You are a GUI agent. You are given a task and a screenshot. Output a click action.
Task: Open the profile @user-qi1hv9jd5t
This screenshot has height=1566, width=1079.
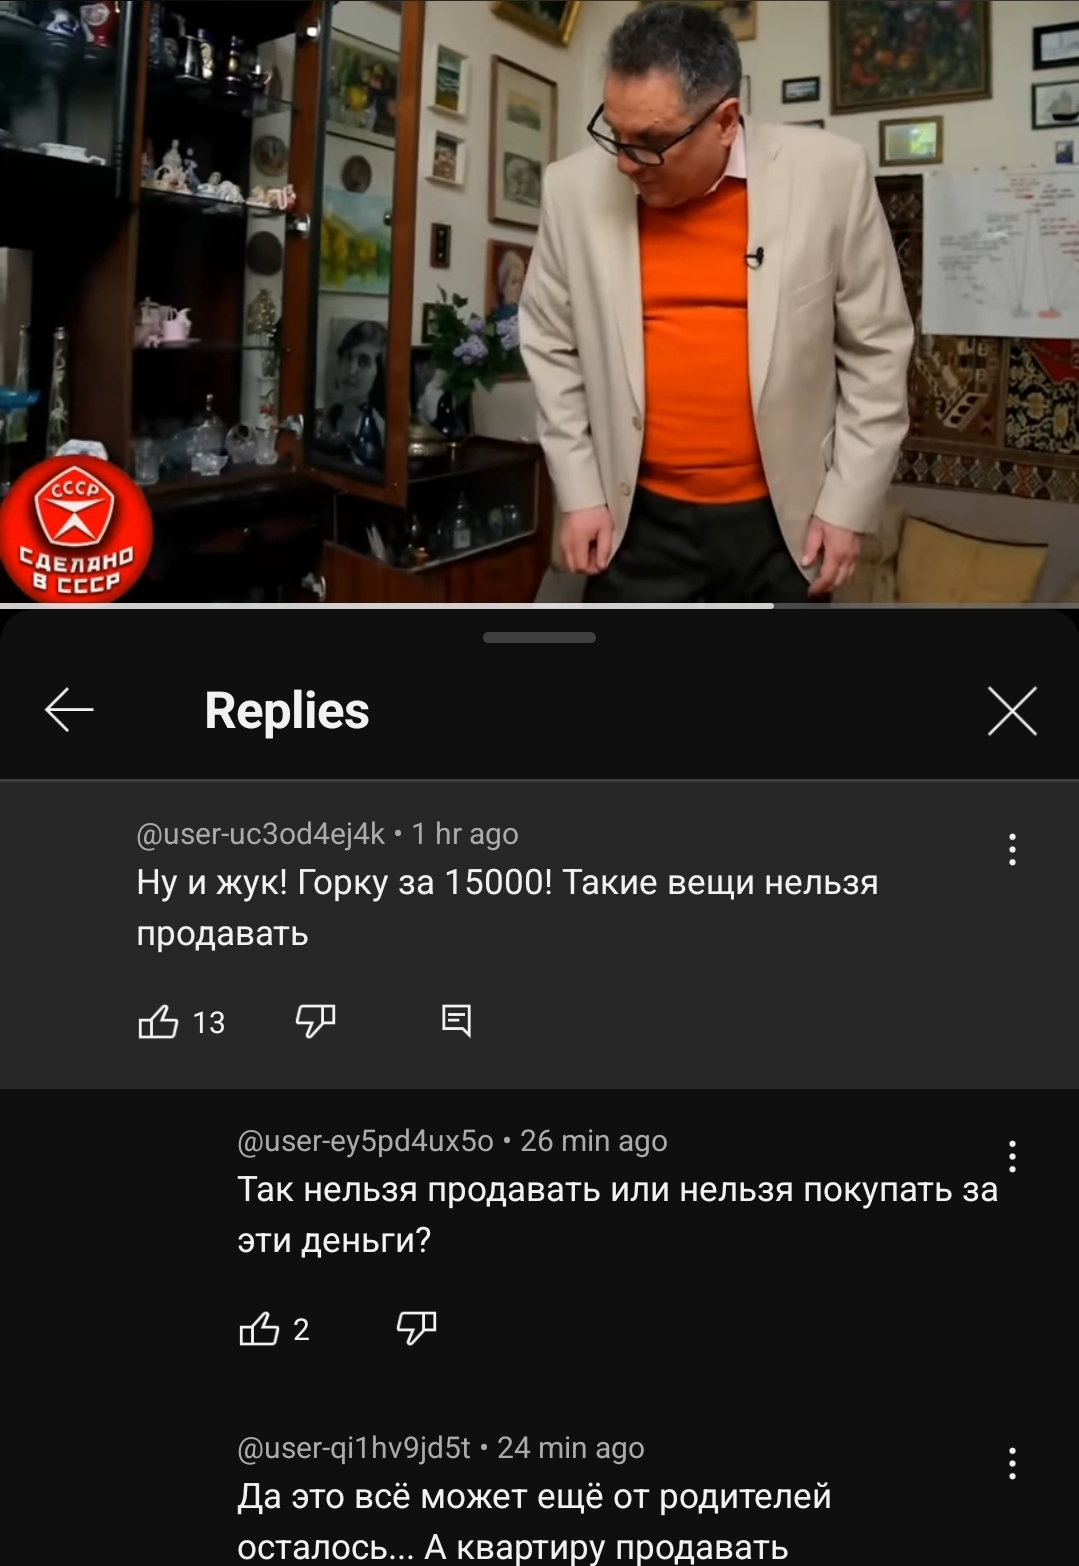353,1448
